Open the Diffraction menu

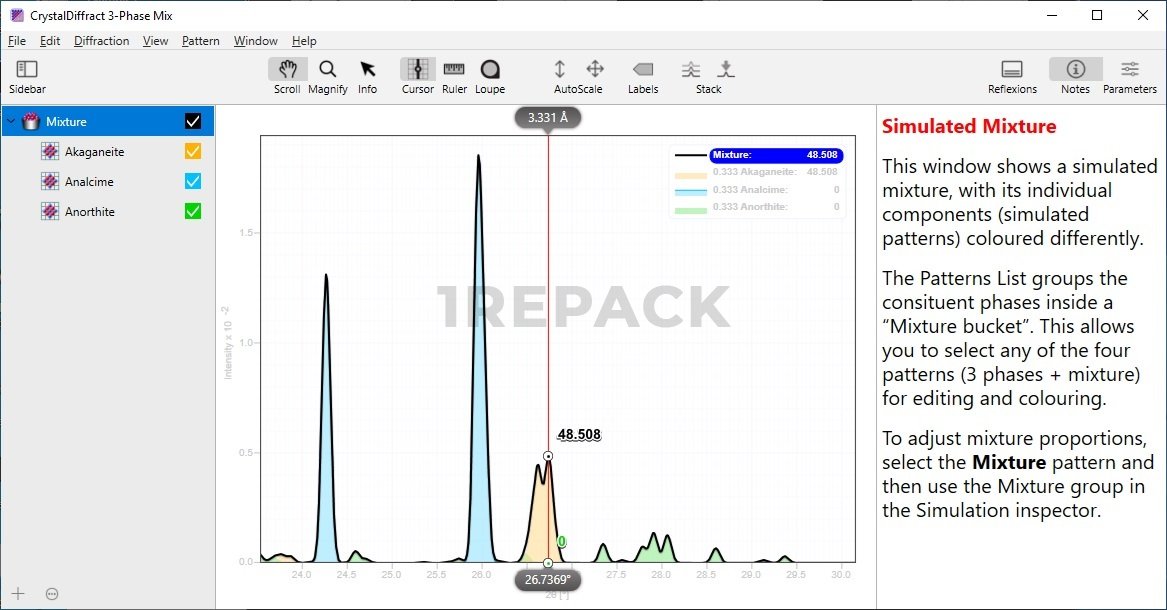(x=101, y=41)
